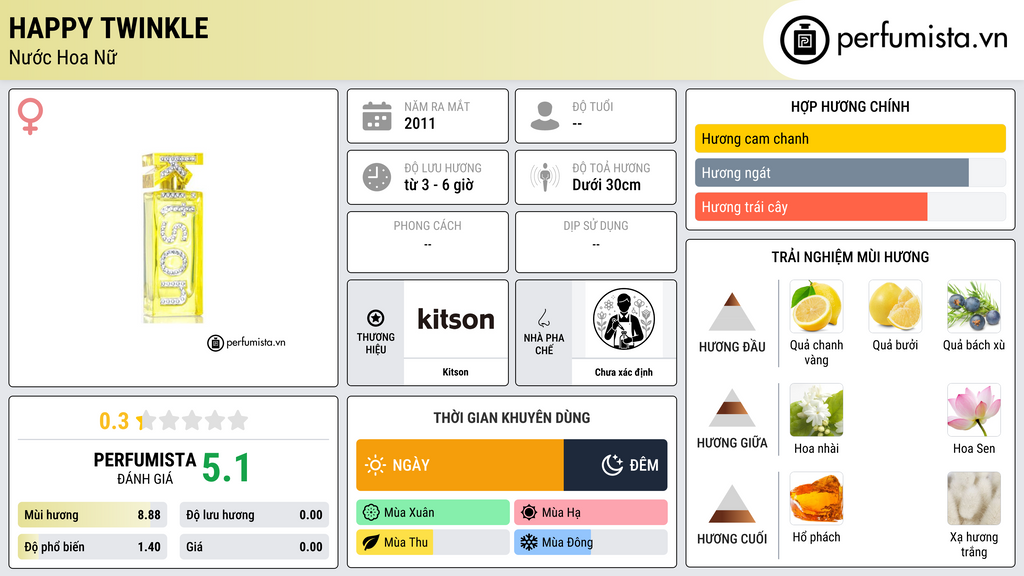The width and height of the screenshot is (1024, 576).
Task: Click the sun icon for Mùa Hạ
Action: (529, 513)
